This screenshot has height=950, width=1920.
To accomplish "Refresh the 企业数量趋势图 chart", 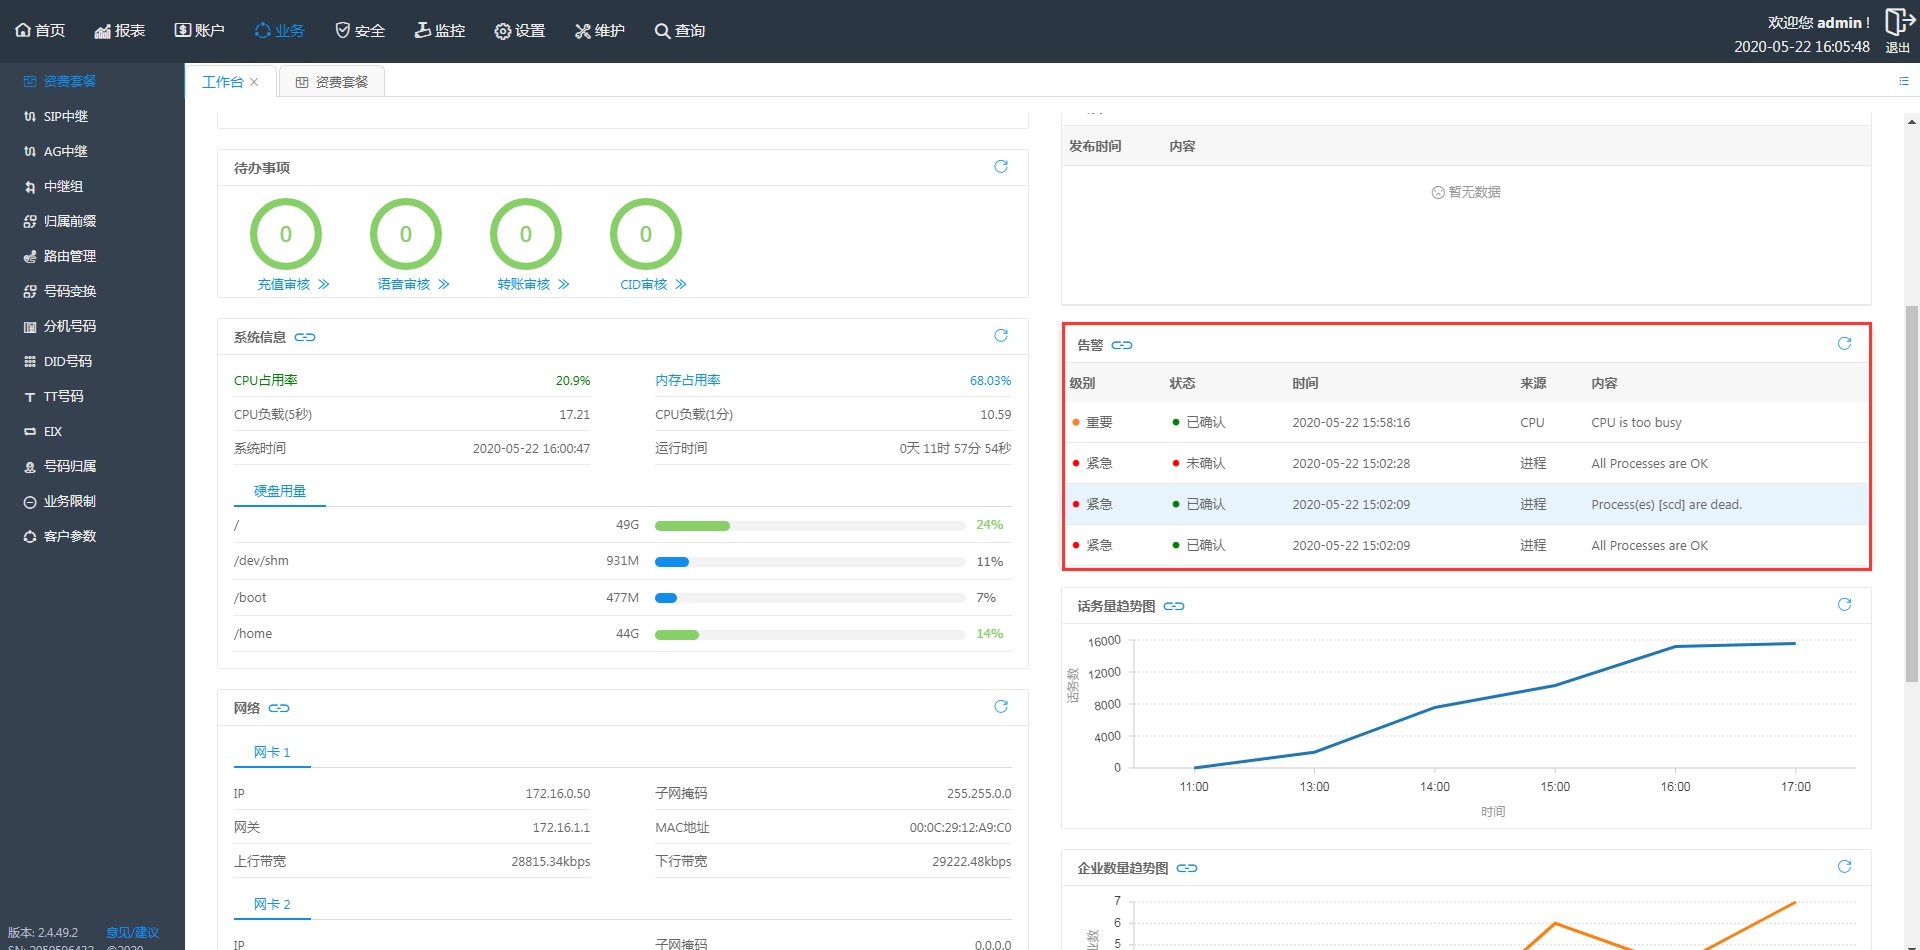I will 1844,867.
